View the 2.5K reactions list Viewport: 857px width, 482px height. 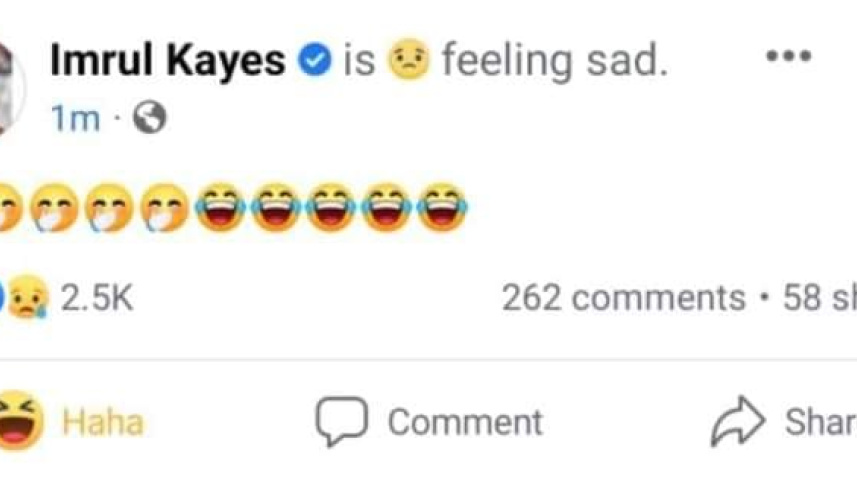pyautogui.click(x=96, y=297)
